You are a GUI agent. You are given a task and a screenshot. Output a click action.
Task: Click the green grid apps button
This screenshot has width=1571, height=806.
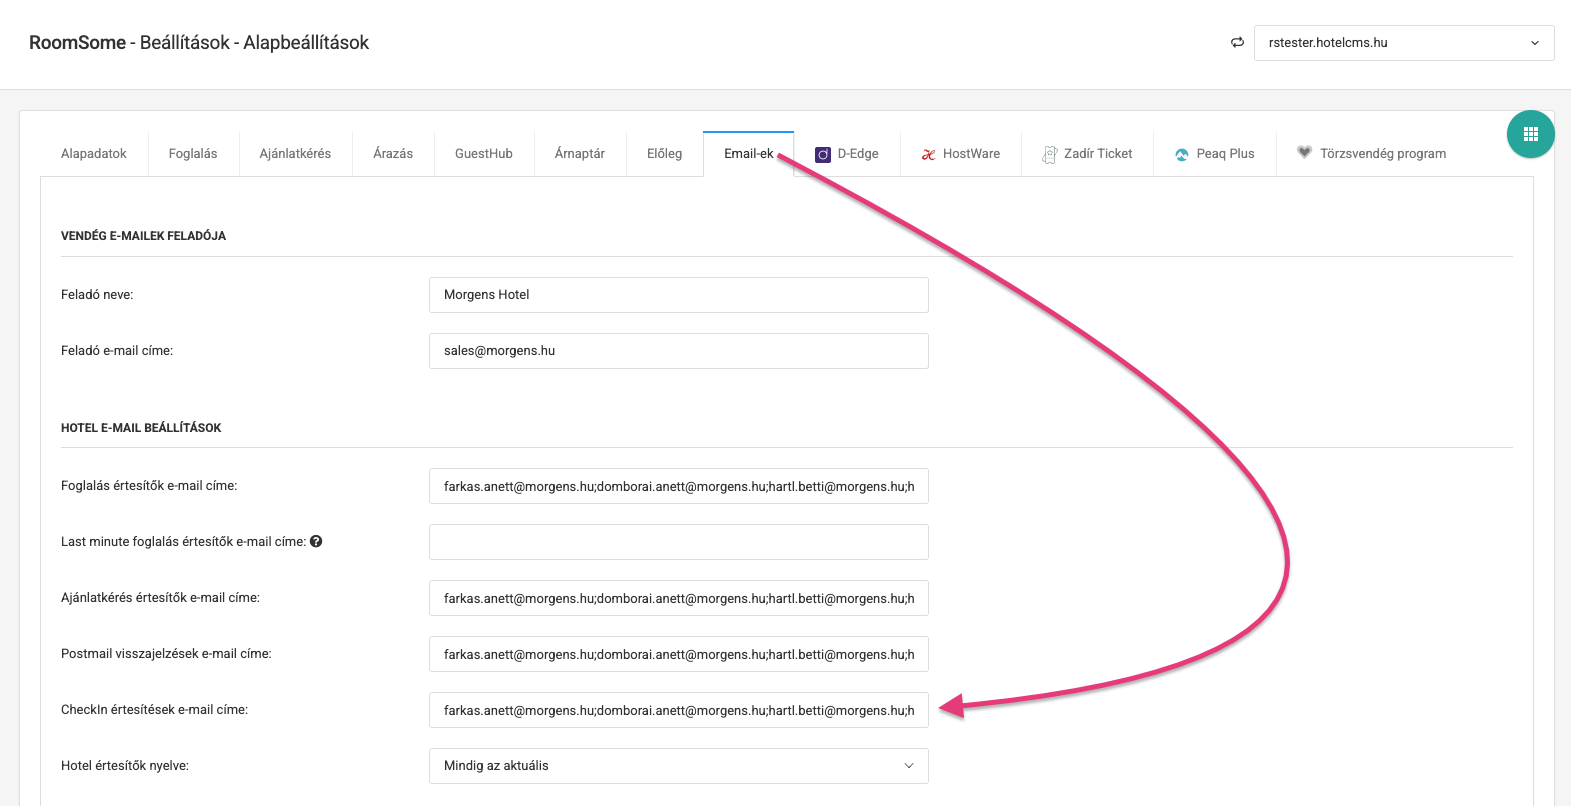tap(1530, 134)
